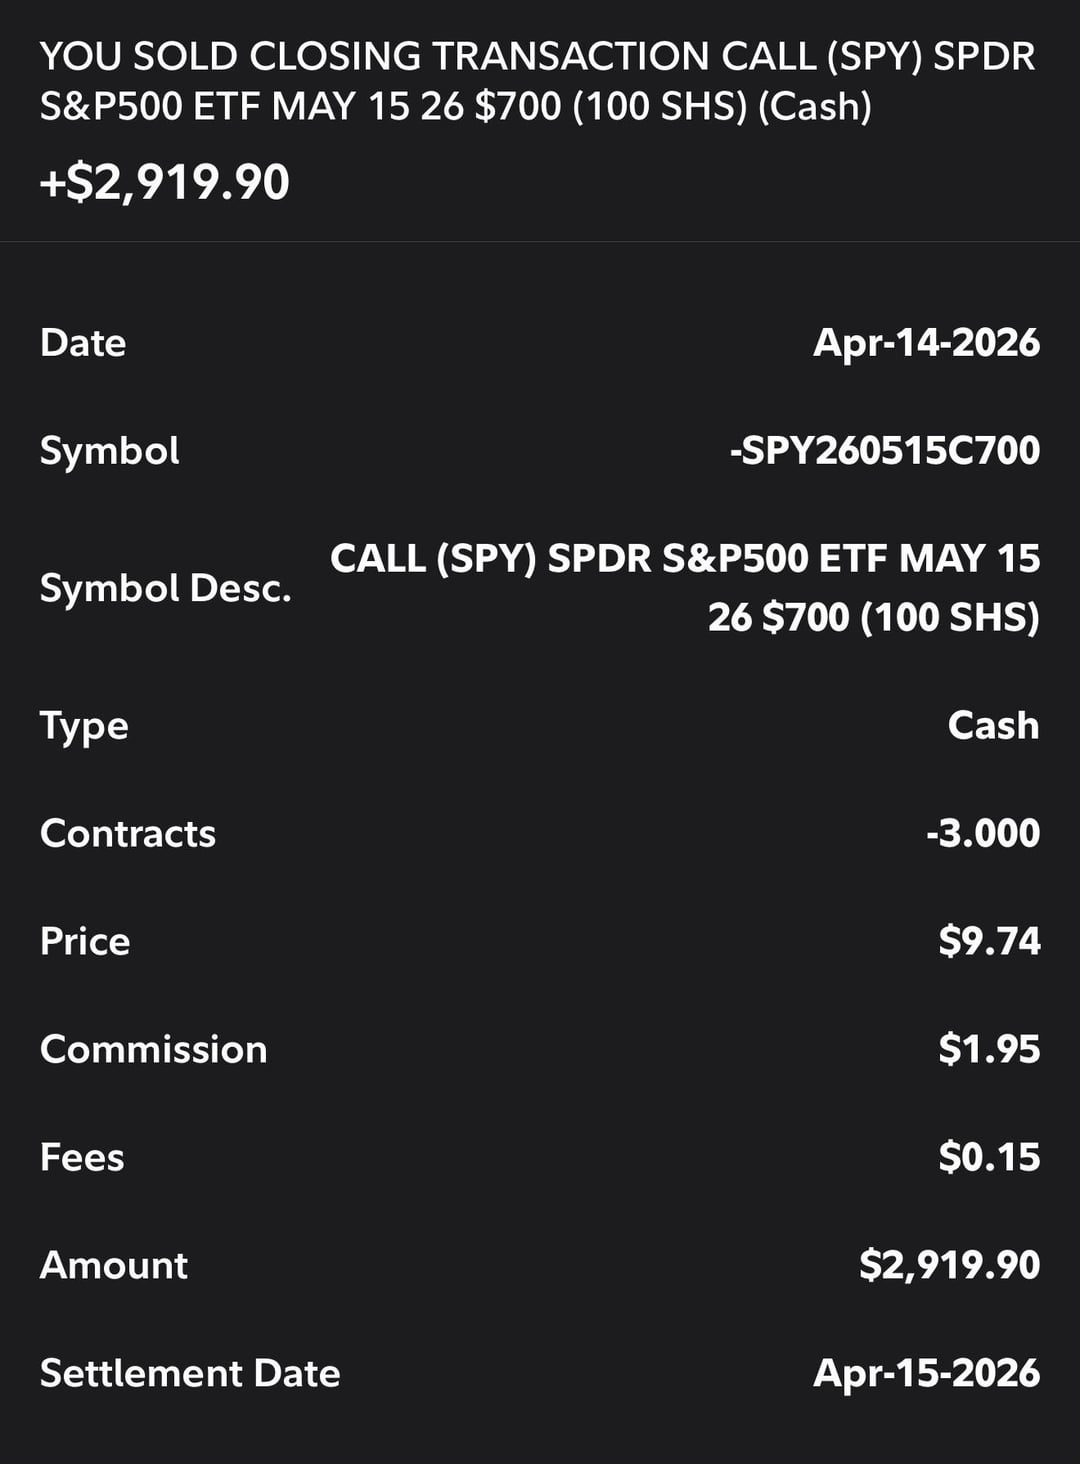Select the CALL (SPY) symbol description text
Image resolution: width=1080 pixels, height=1464 pixels.
pos(685,587)
